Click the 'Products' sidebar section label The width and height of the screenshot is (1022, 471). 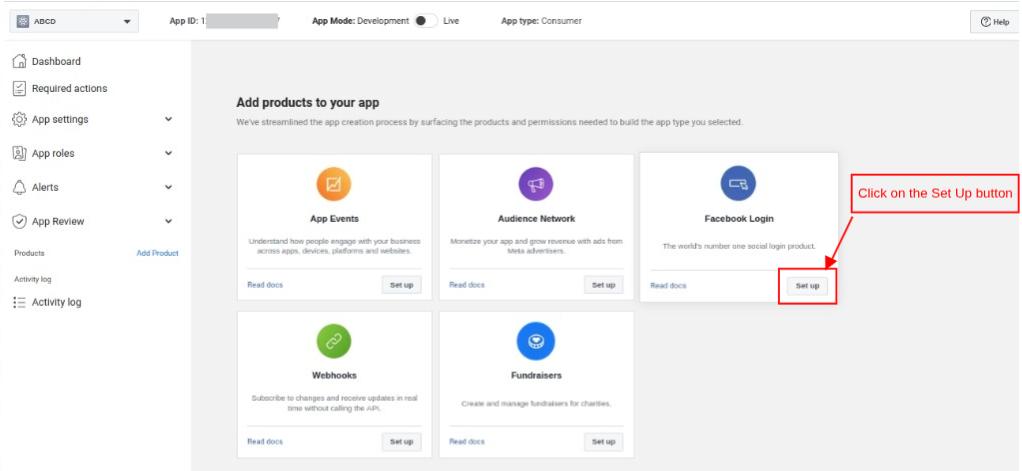point(29,253)
